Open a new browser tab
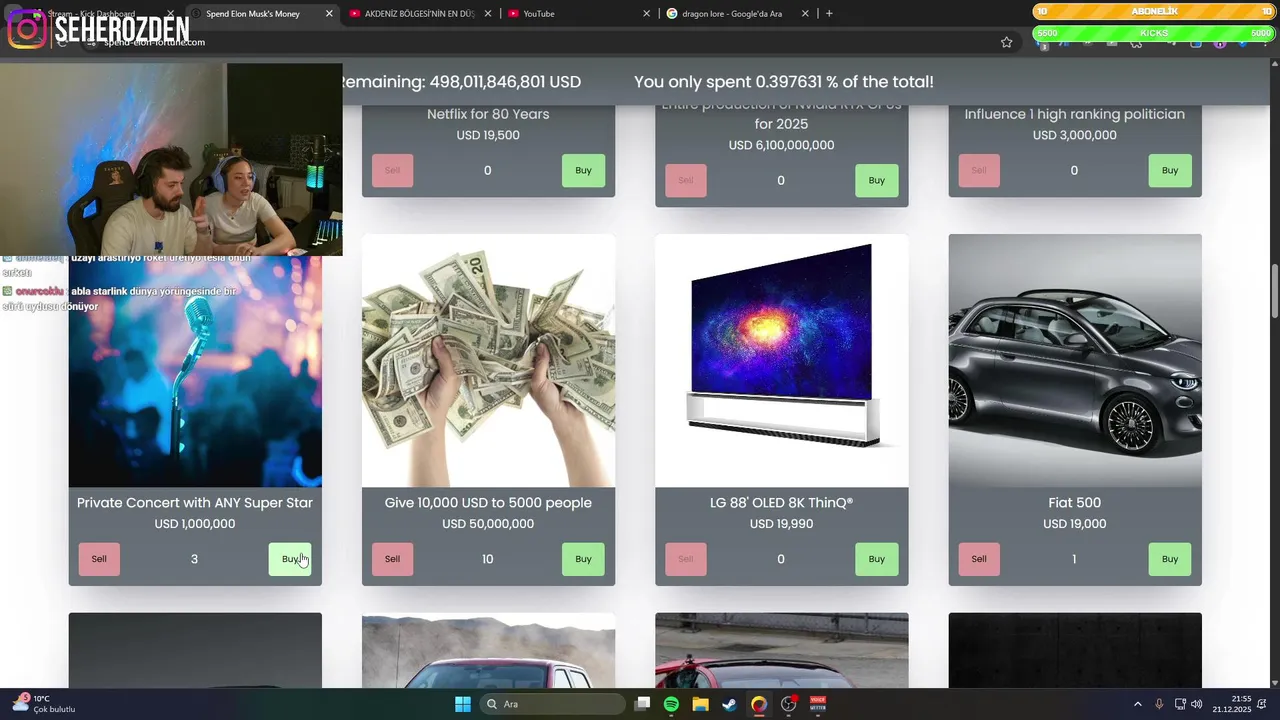 click(x=829, y=13)
